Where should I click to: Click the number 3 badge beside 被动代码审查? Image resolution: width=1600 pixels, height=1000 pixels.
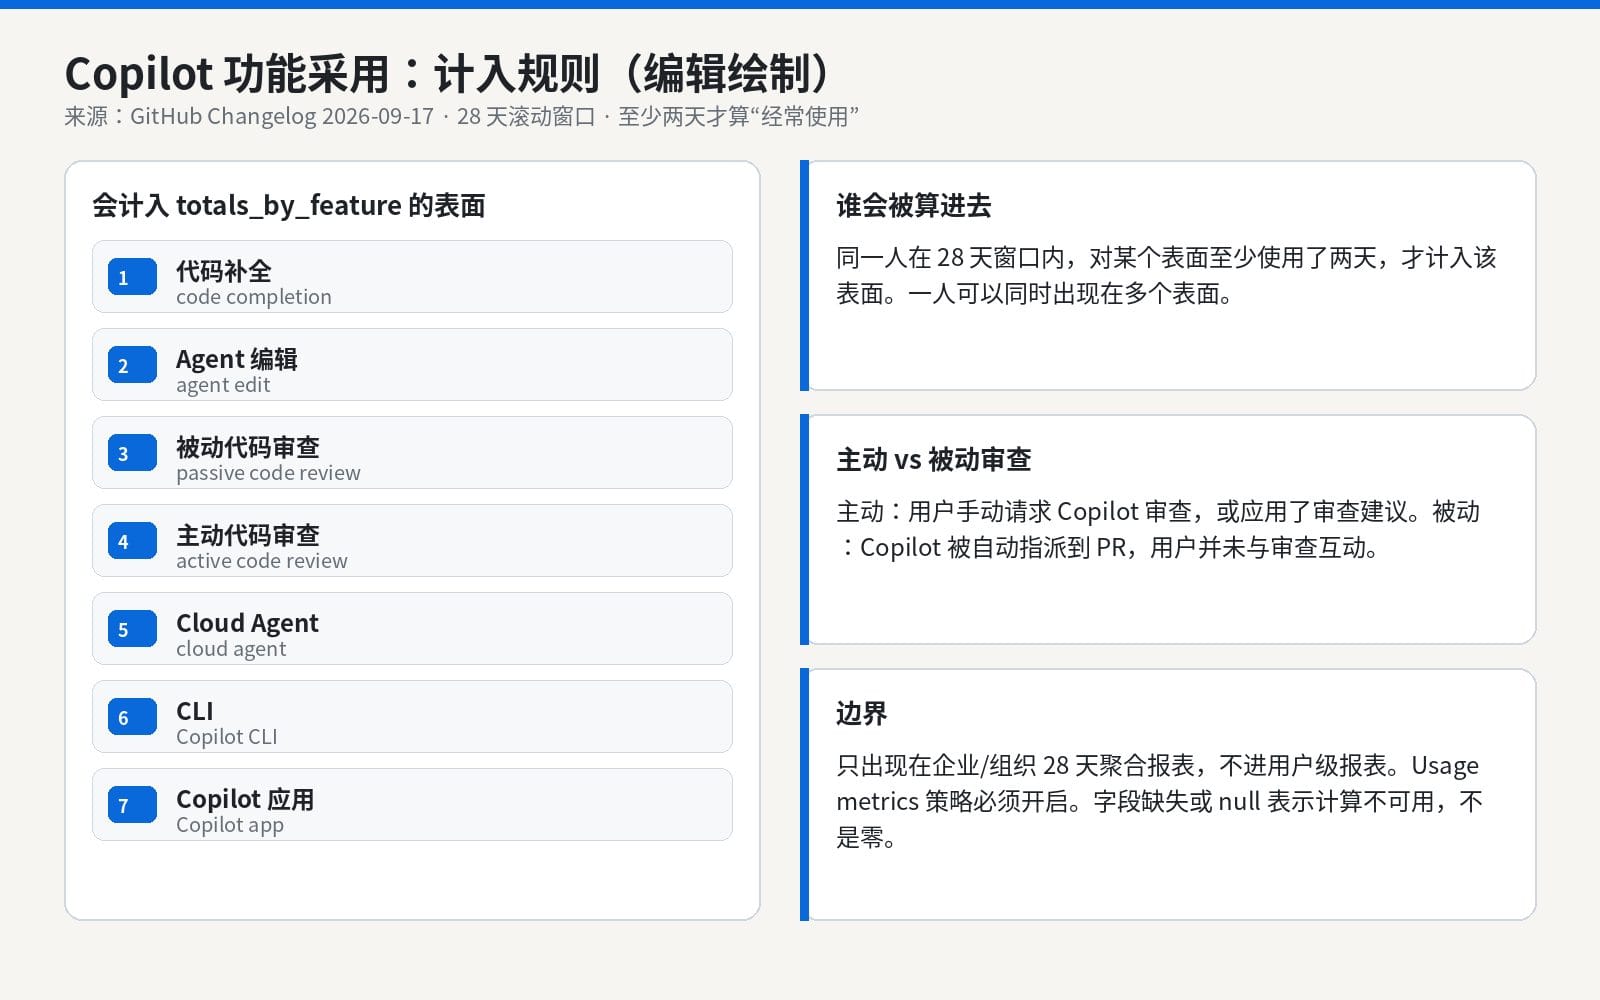pos(132,453)
